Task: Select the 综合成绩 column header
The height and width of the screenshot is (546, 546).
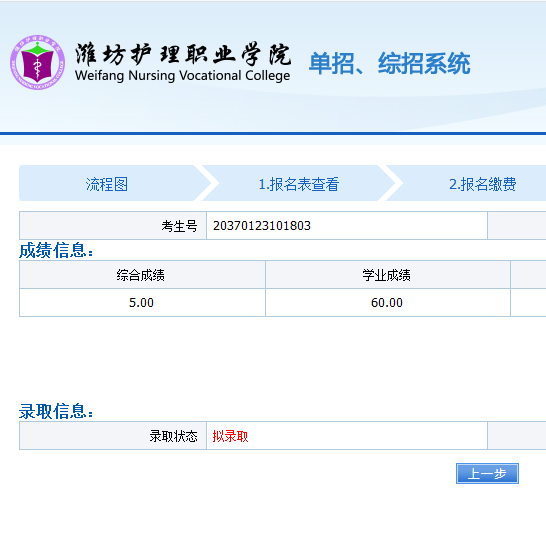Action: click(x=142, y=275)
